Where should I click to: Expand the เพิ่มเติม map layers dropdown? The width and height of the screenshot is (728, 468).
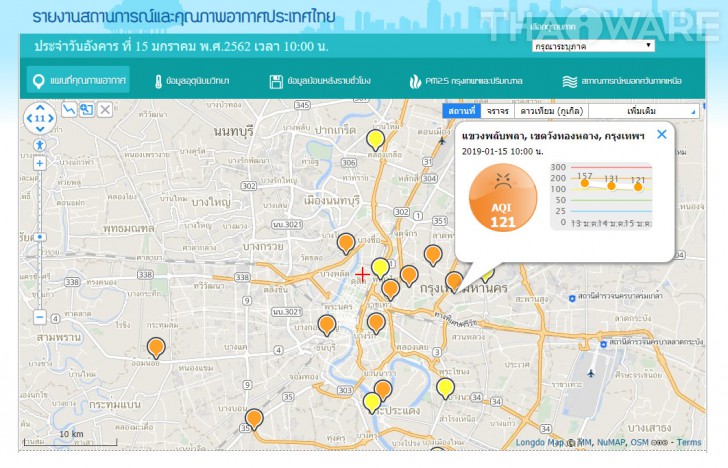644,111
